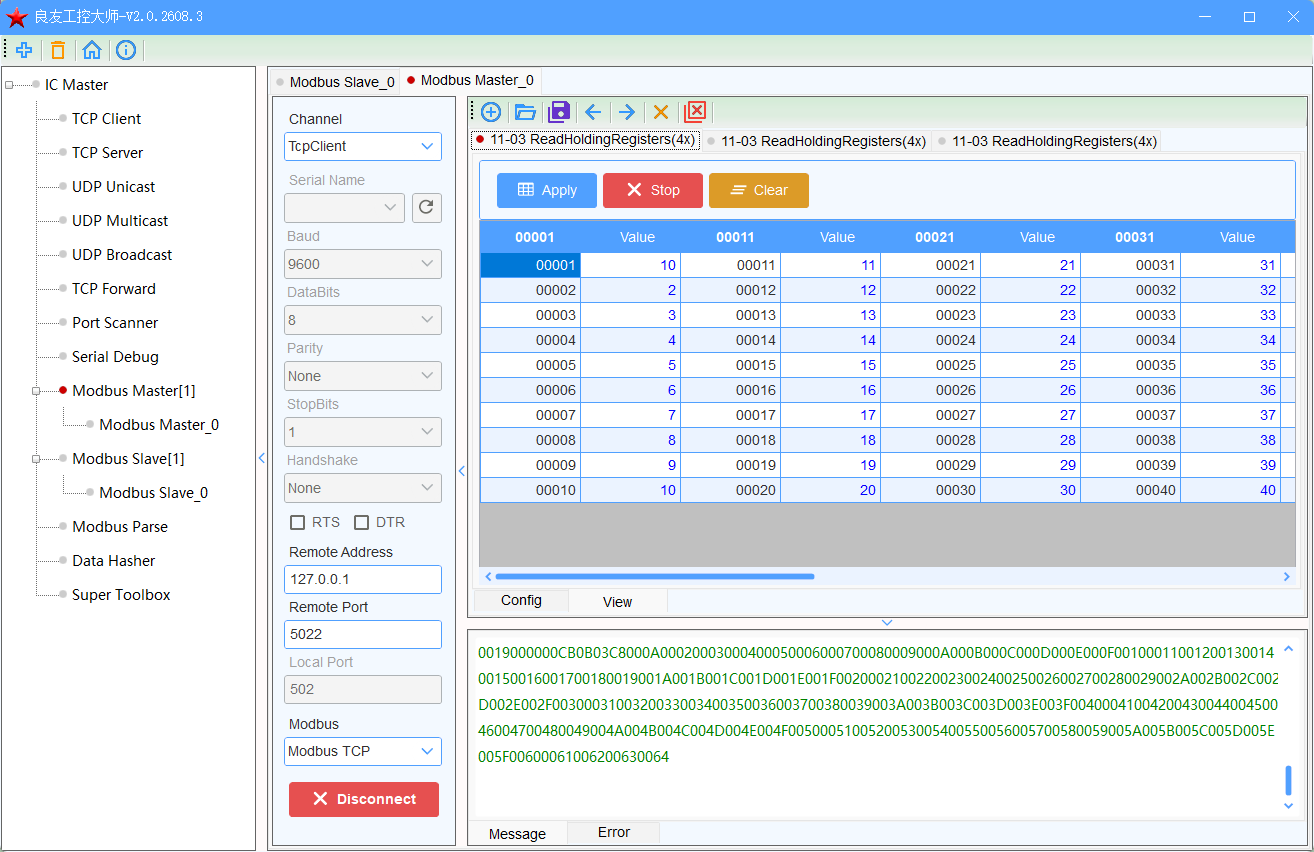Click the Remote Address field 127.0.0.1
Image resolution: width=1314 pixels, height=852 pixels.
coord(363,579)
